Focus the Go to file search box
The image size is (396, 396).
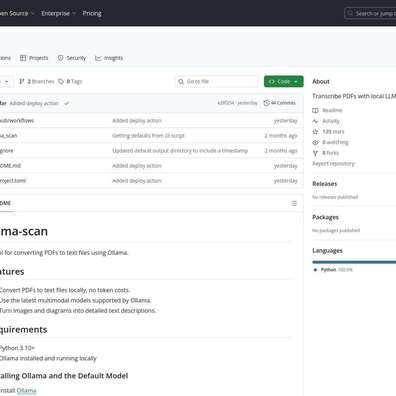[x=216, y=81]
